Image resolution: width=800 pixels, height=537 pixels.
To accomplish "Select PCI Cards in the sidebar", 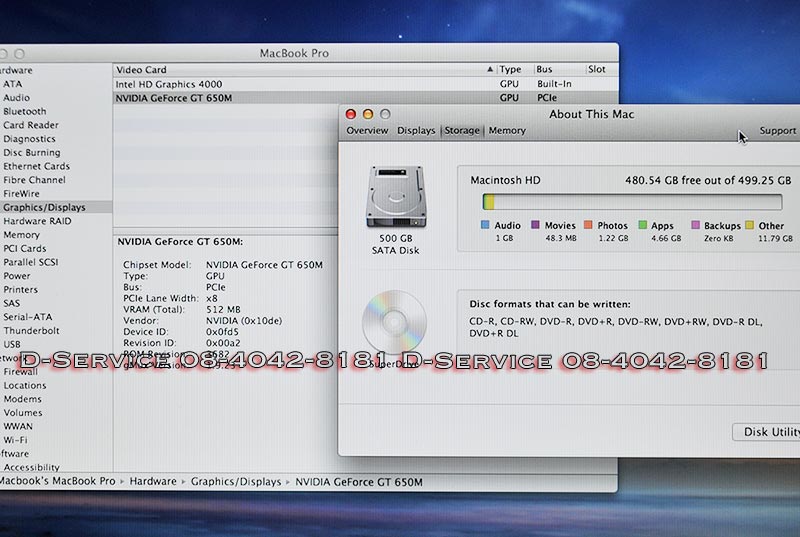I will pyautogui.click(x=24, y=249).
